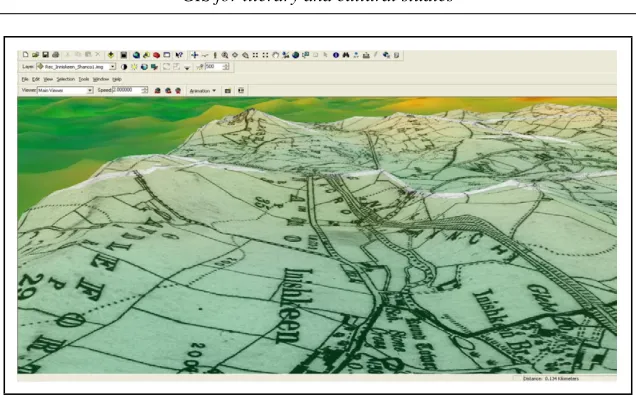Click the What's This help pointer icon
Image resolution: width=638 pixels, height=398 pixels.
pyautogui.click(x=179, y=55)
